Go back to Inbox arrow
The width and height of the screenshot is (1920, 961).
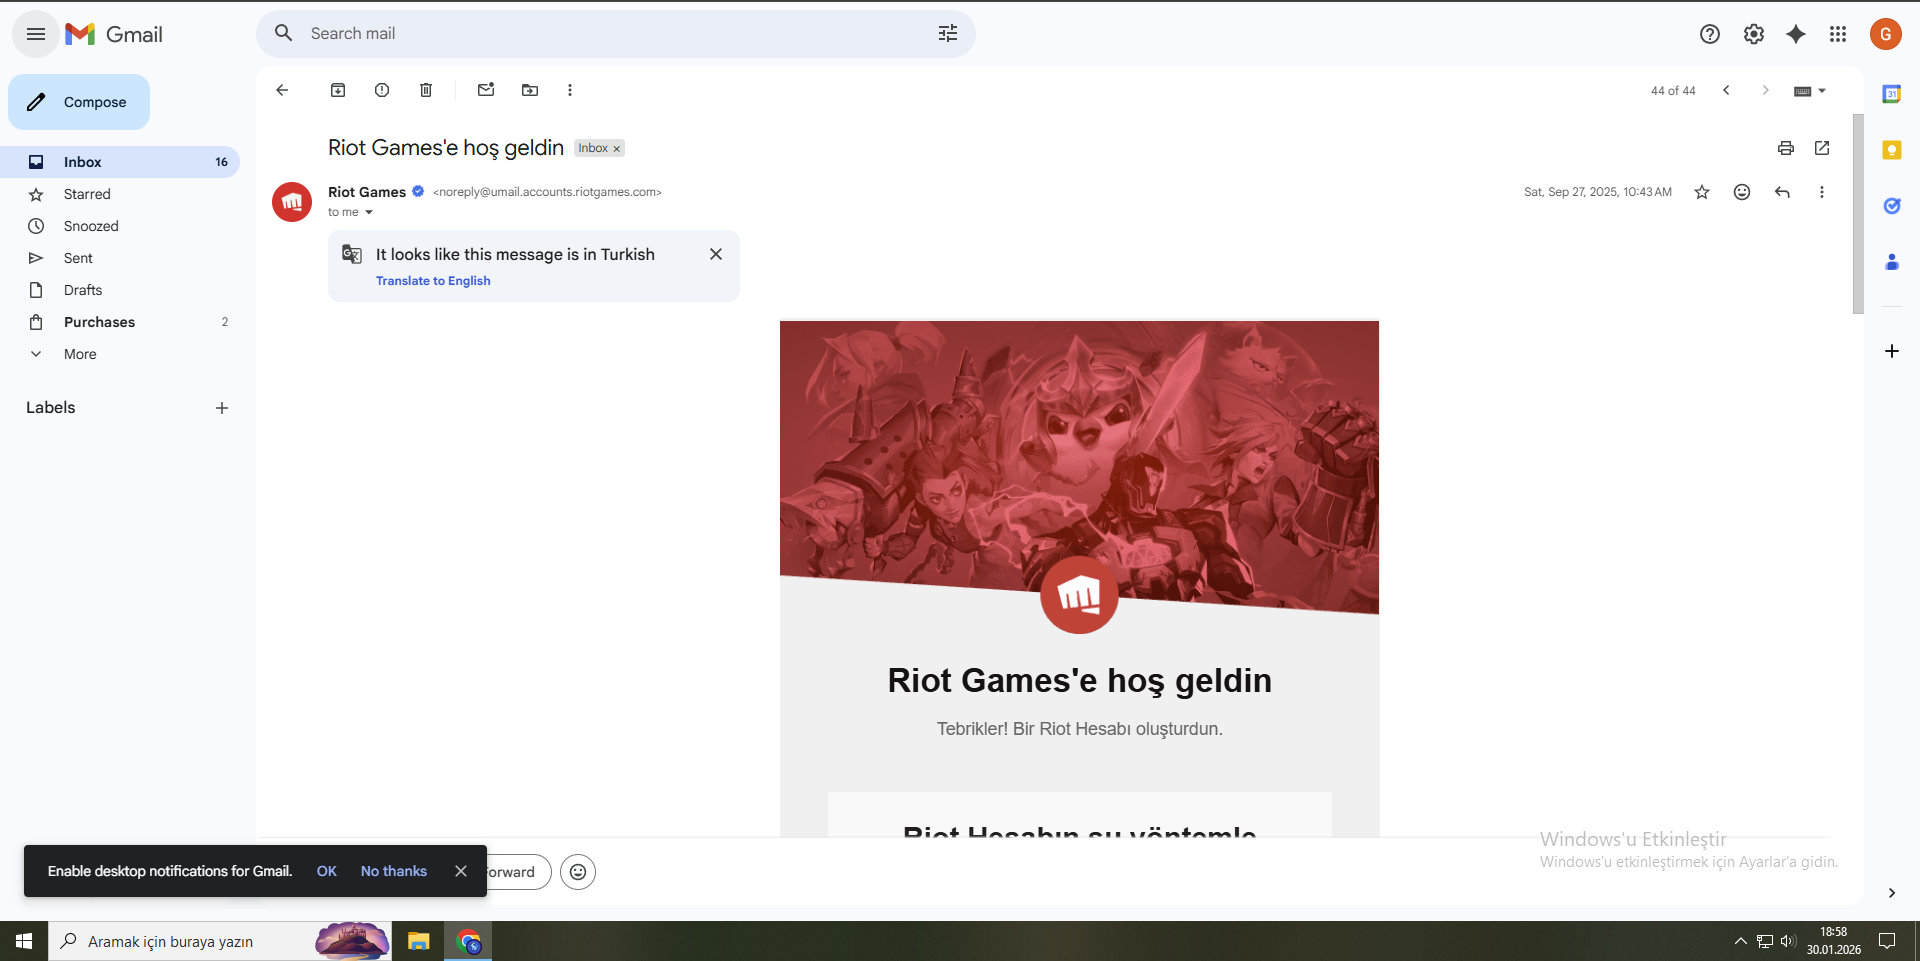pos(282,90)
